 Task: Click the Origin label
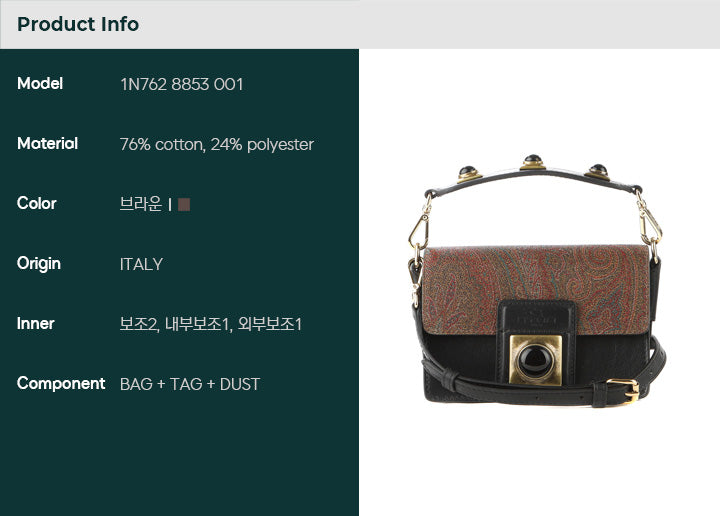click(x=39, y=264)
